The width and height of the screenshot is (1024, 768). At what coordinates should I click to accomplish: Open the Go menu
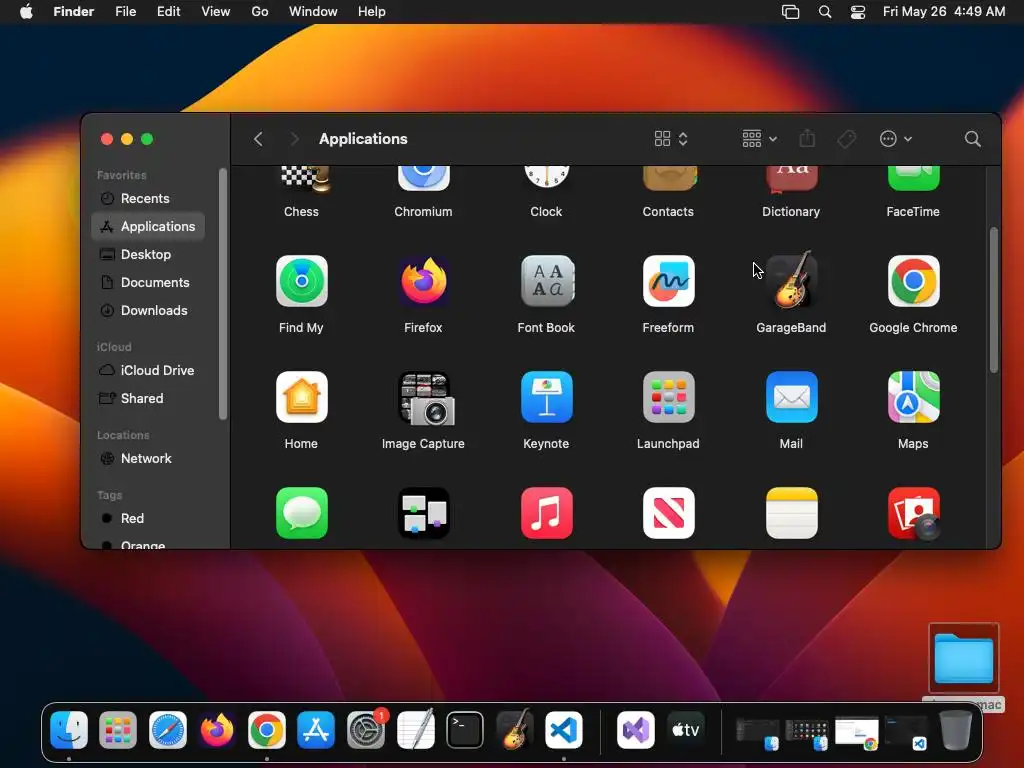pyautogui.click(x=260, y=12)
